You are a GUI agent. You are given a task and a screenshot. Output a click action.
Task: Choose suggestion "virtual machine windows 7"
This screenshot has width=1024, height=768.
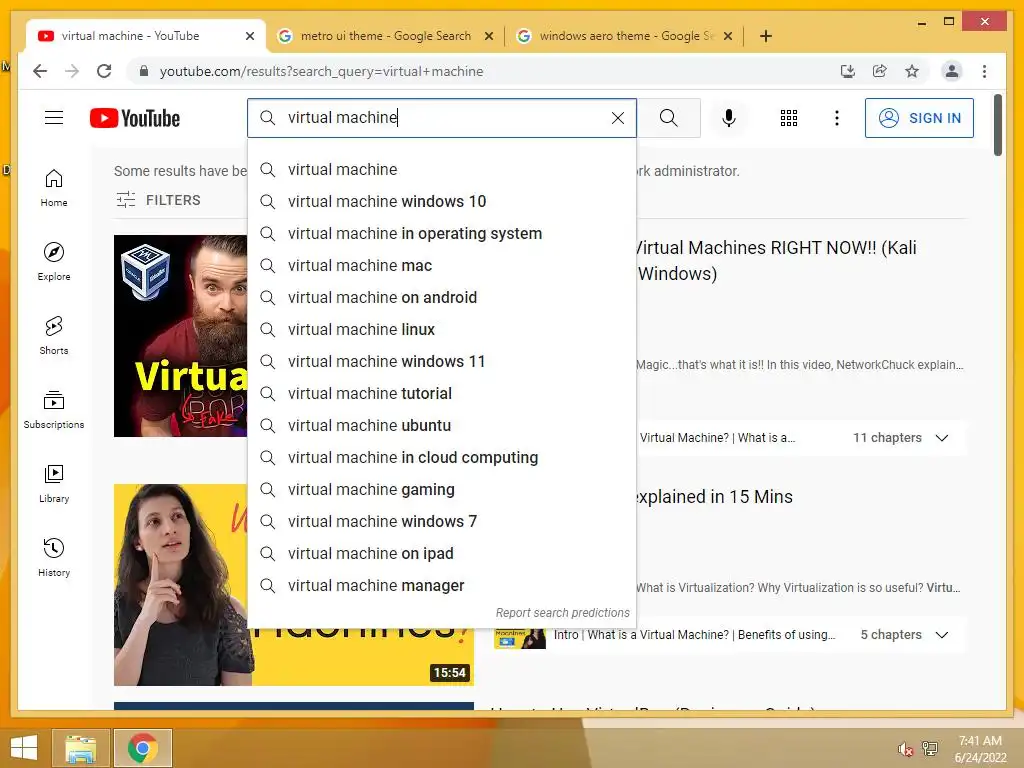(x=441, y=521)
